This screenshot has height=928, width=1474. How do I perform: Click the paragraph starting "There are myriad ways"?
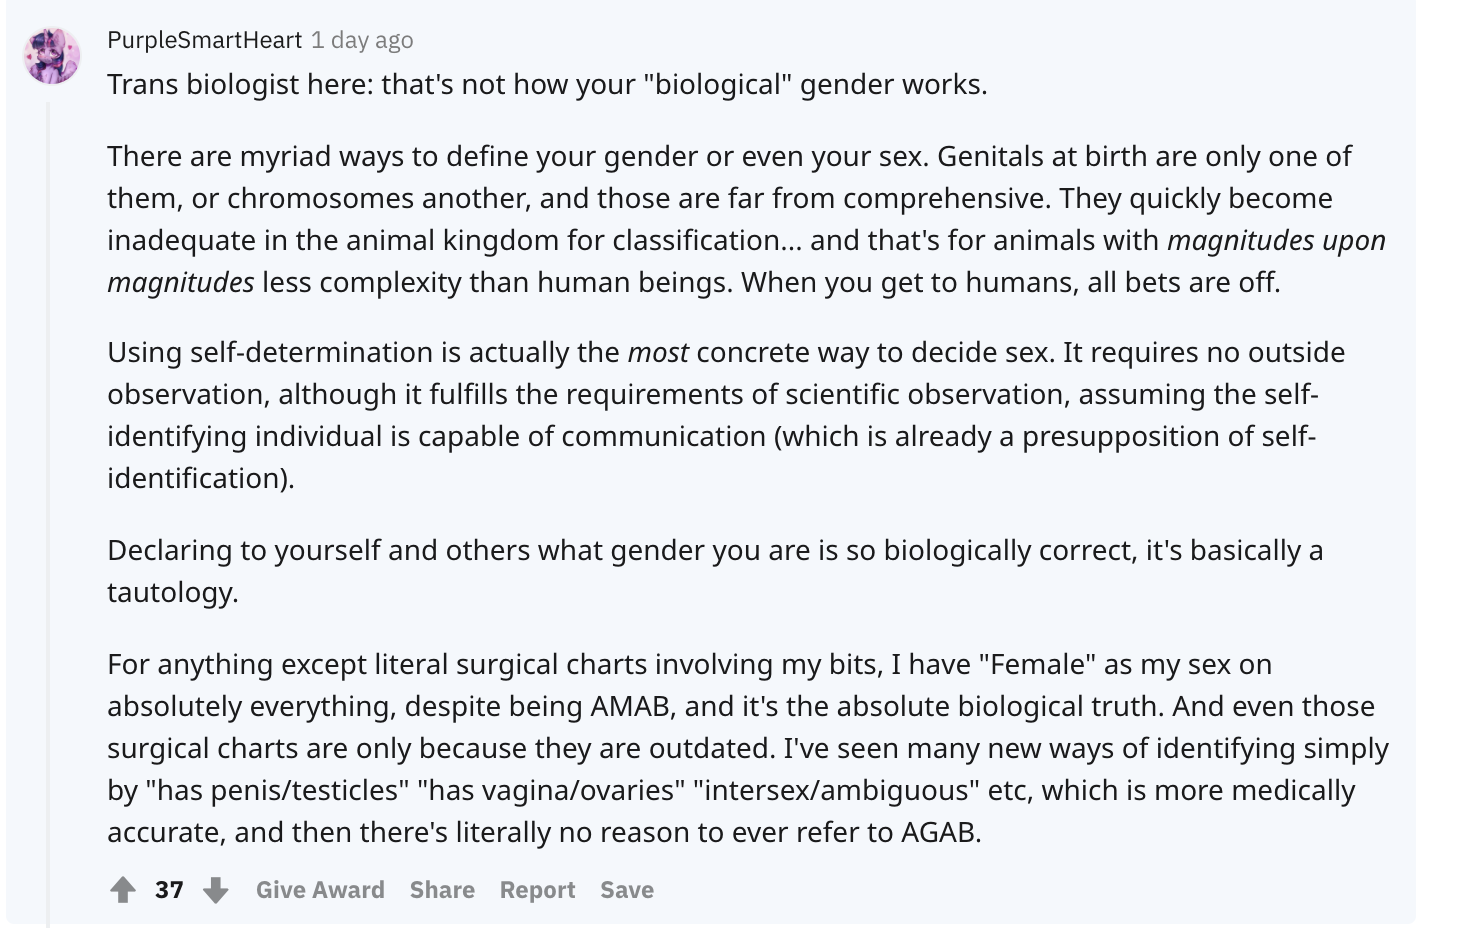pos(746,219)
